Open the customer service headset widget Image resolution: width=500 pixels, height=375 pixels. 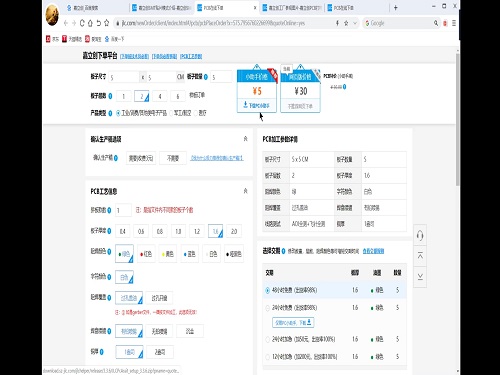[x=420, y=235]
